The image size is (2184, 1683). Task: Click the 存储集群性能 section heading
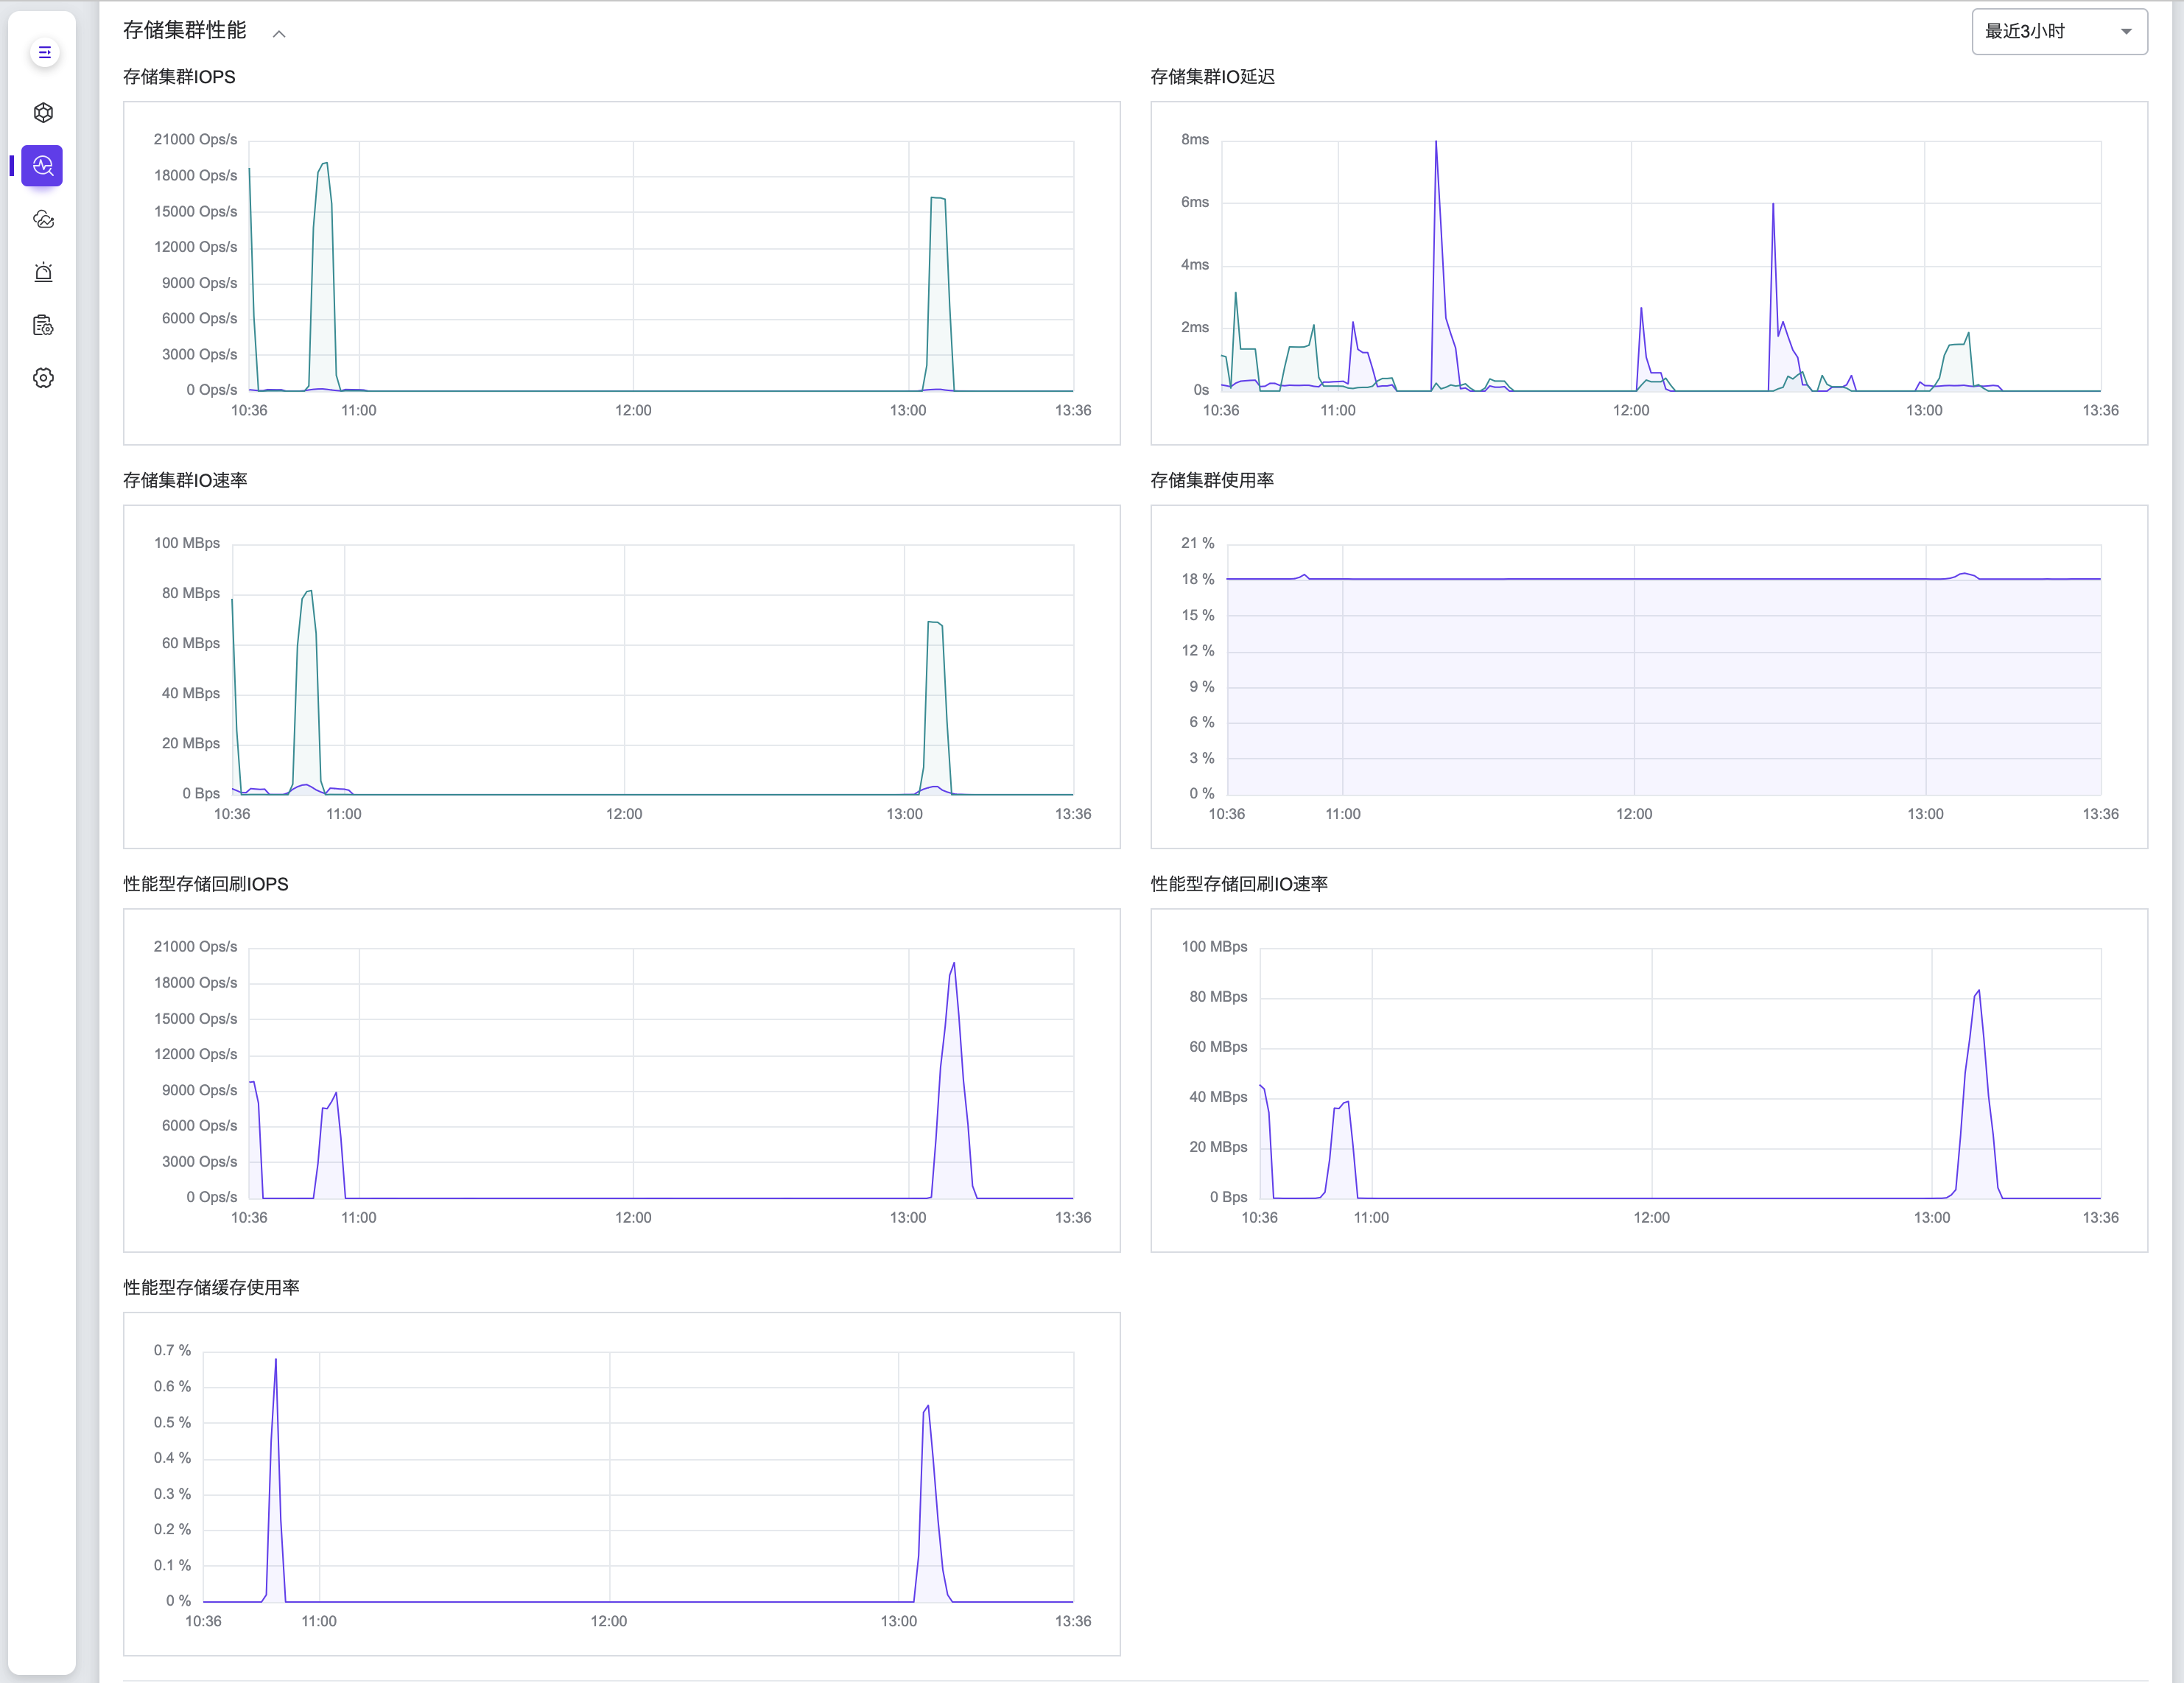[x=185, y=31]
